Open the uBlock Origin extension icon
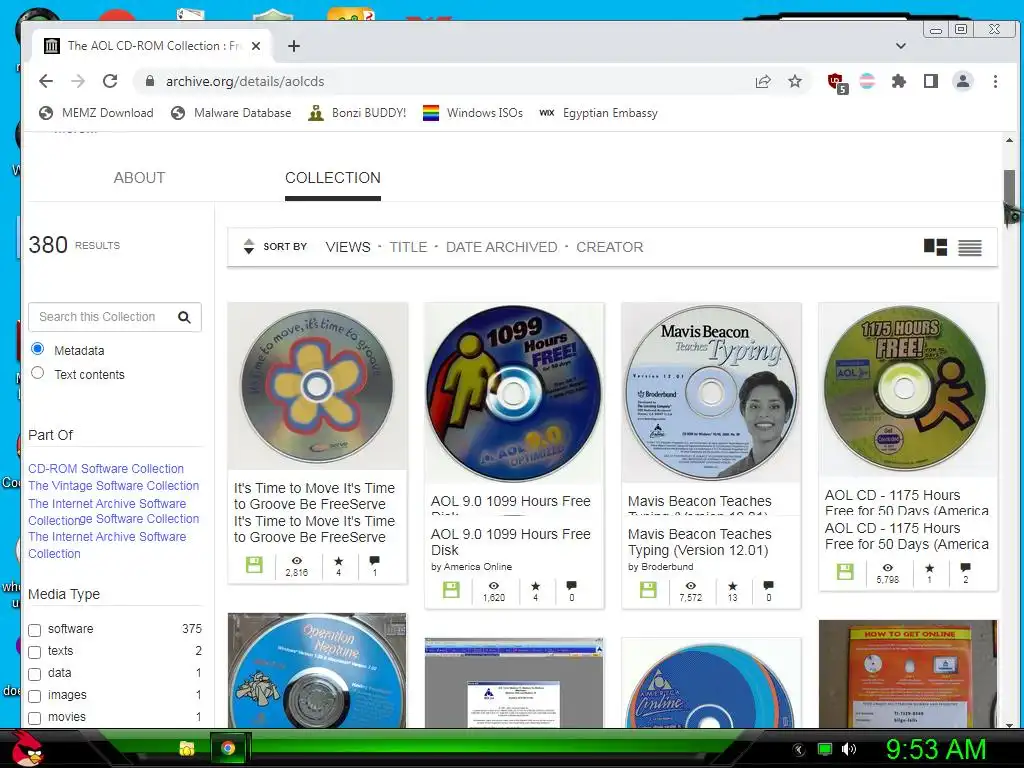The image size is (1024, 768). click(x=837, y=83)
